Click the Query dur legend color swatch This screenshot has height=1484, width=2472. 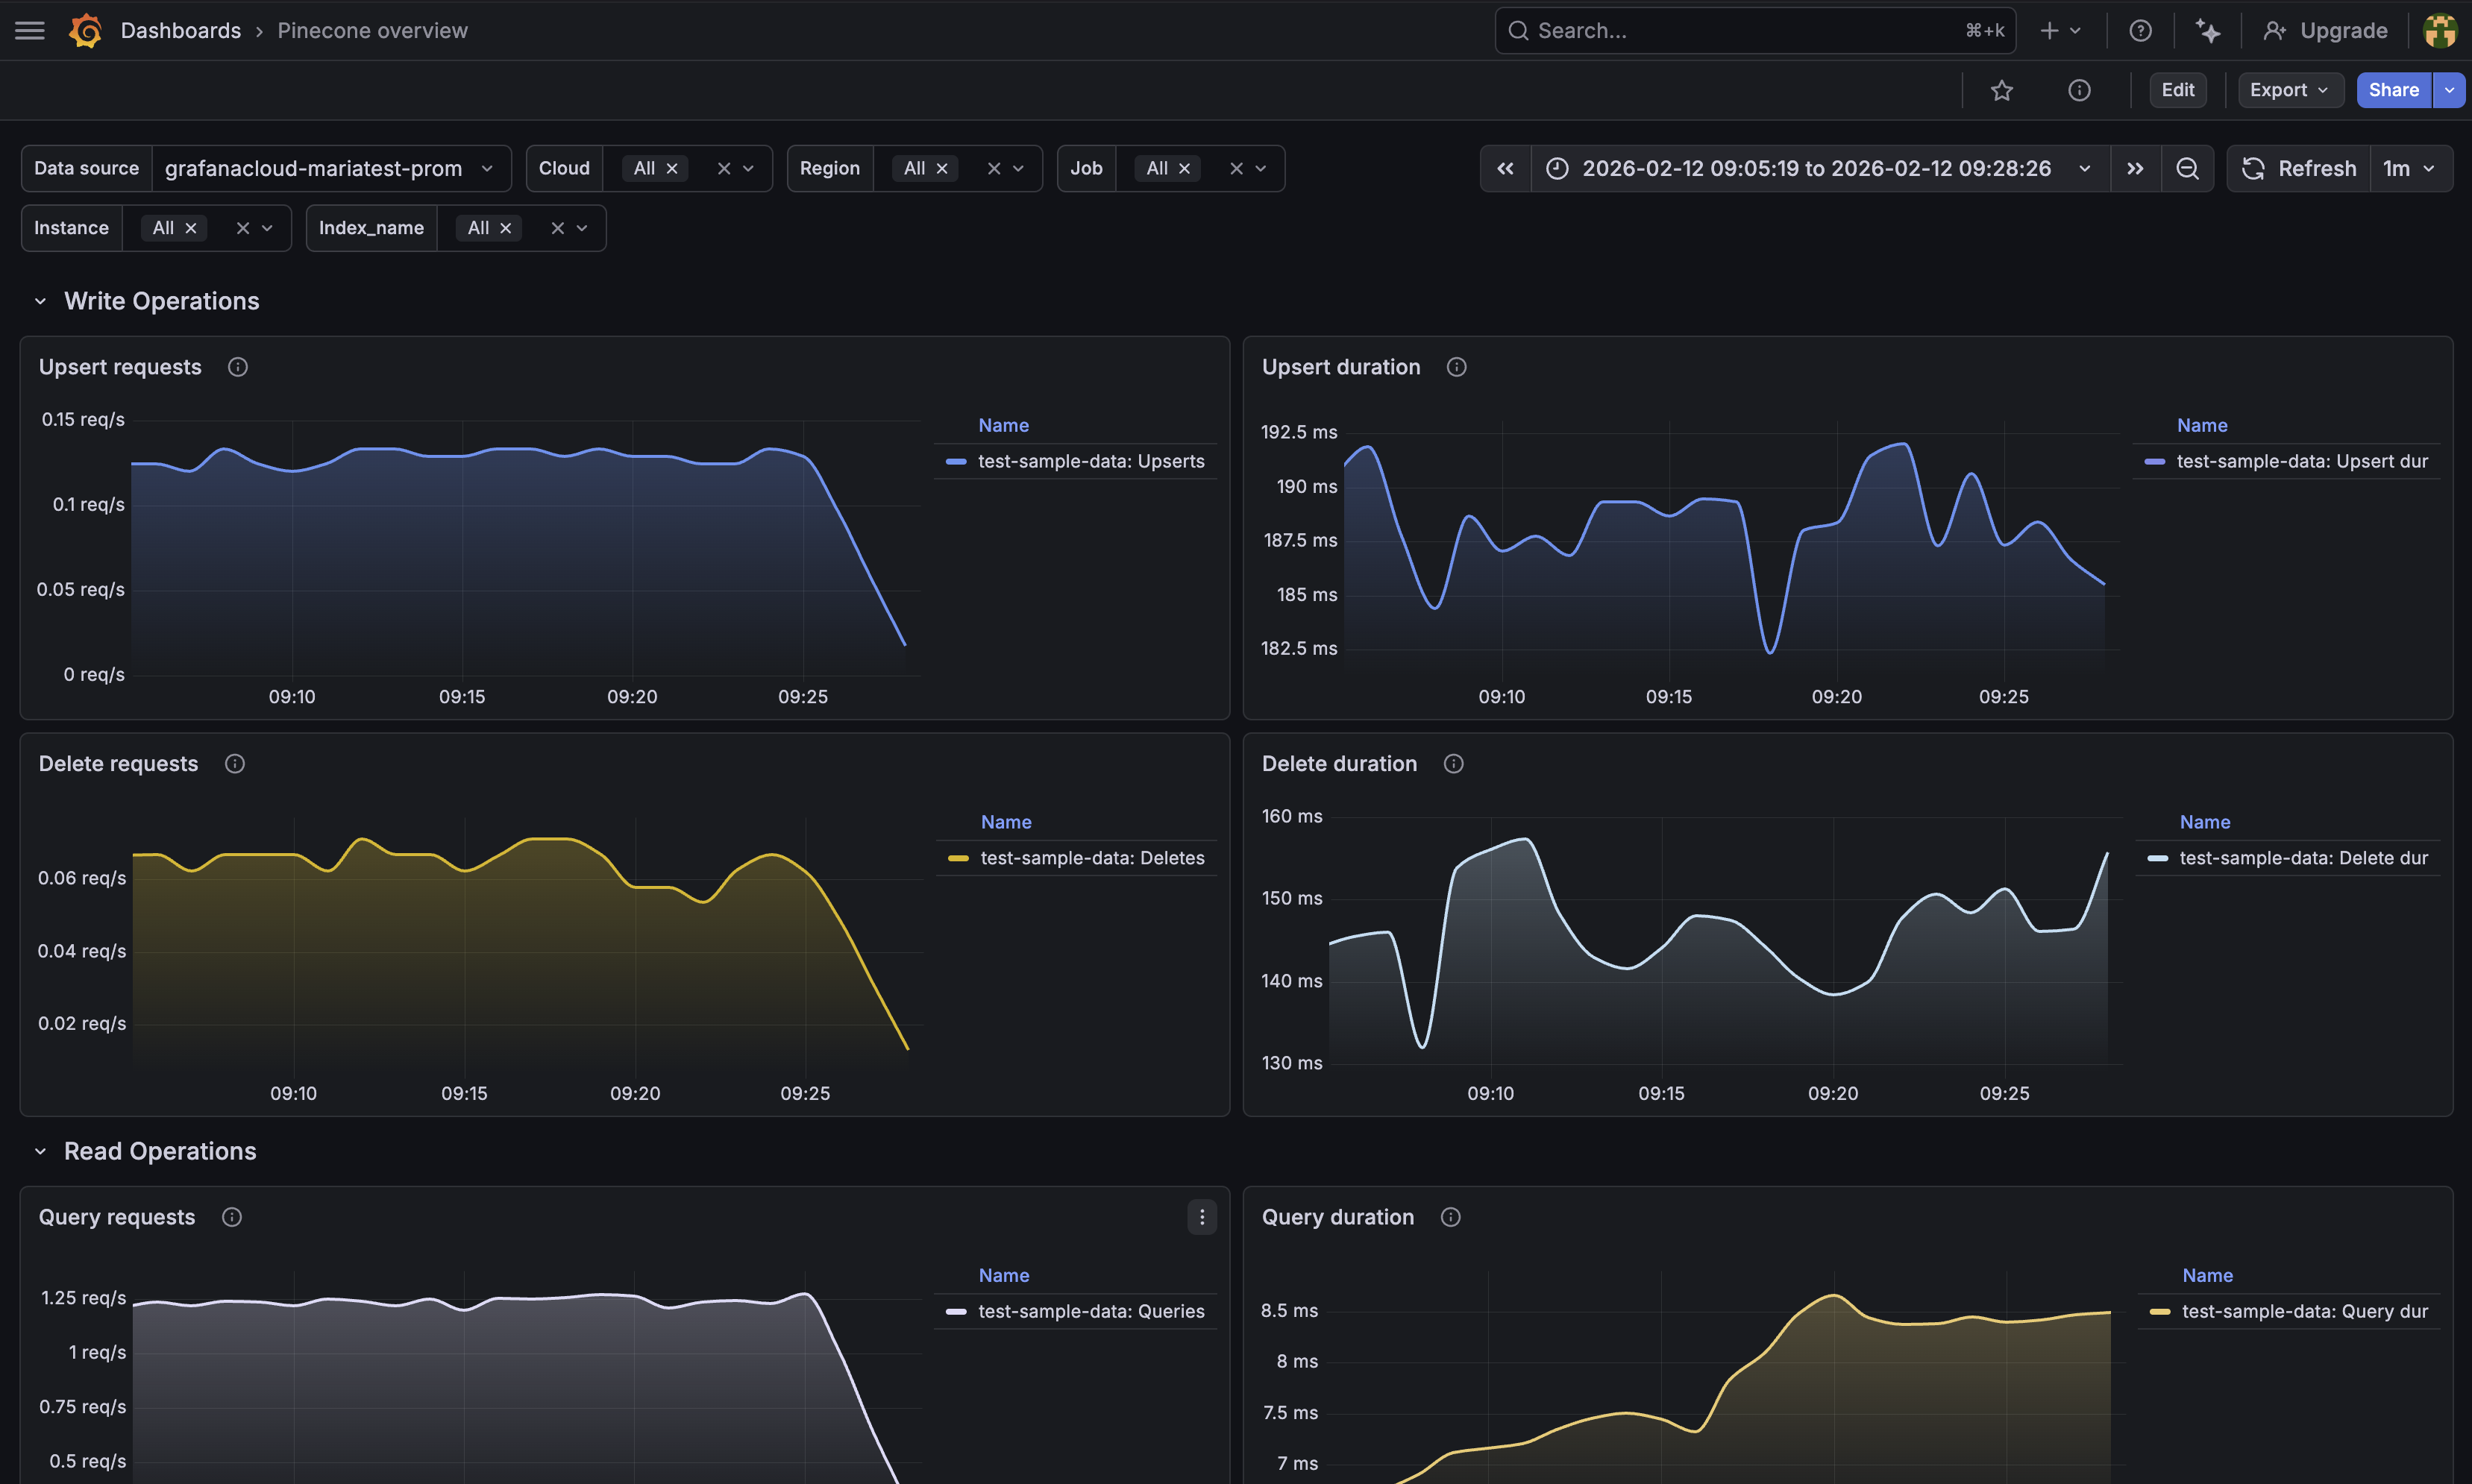tap(2160, 1311)
